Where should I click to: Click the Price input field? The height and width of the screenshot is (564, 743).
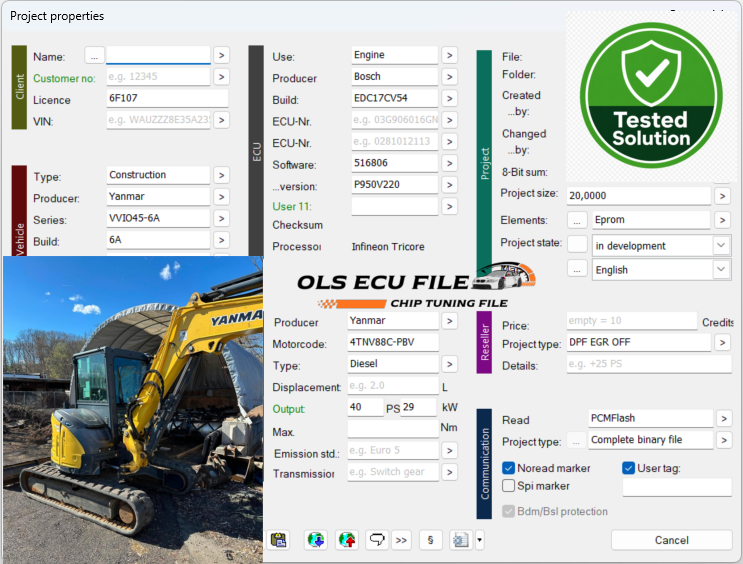coord(632,321)
